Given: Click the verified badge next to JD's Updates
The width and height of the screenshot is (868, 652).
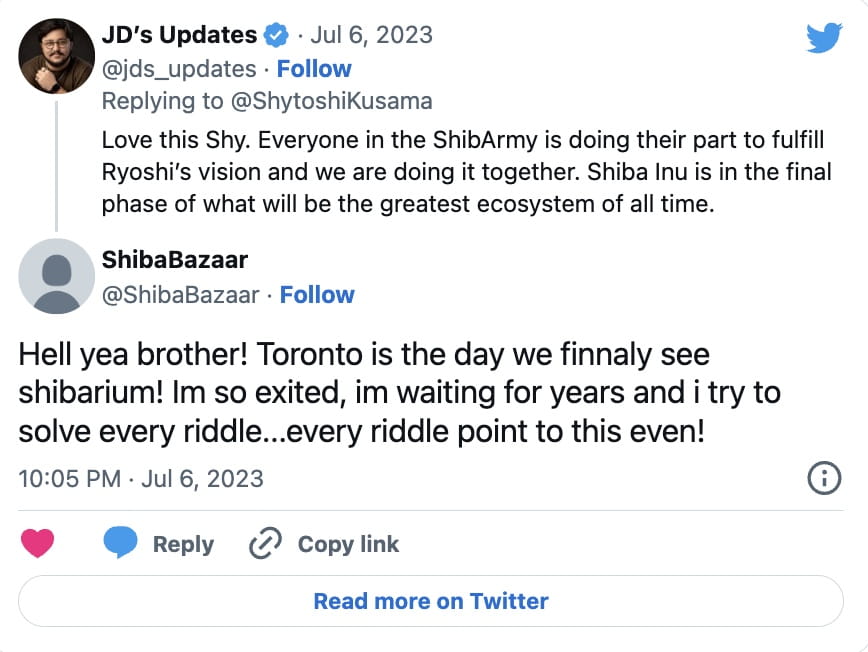Looking at the screenshot, I should (274, 35).
